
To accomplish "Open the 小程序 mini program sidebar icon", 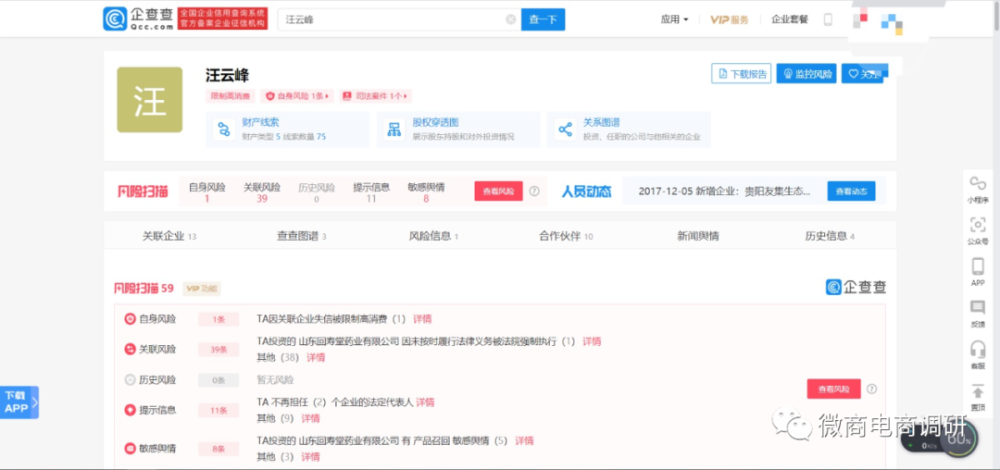I will tap(977, 185).
